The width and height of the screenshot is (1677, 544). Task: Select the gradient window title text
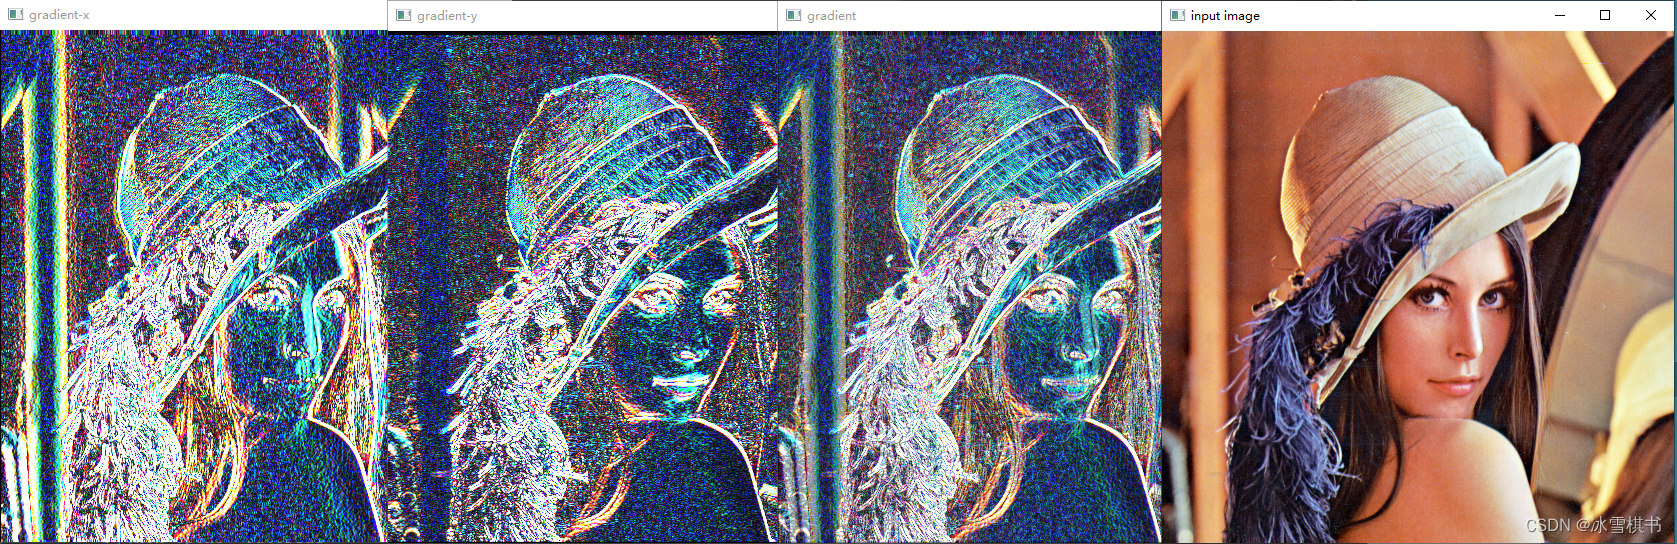pyautogui.click(x=832, y=15)
